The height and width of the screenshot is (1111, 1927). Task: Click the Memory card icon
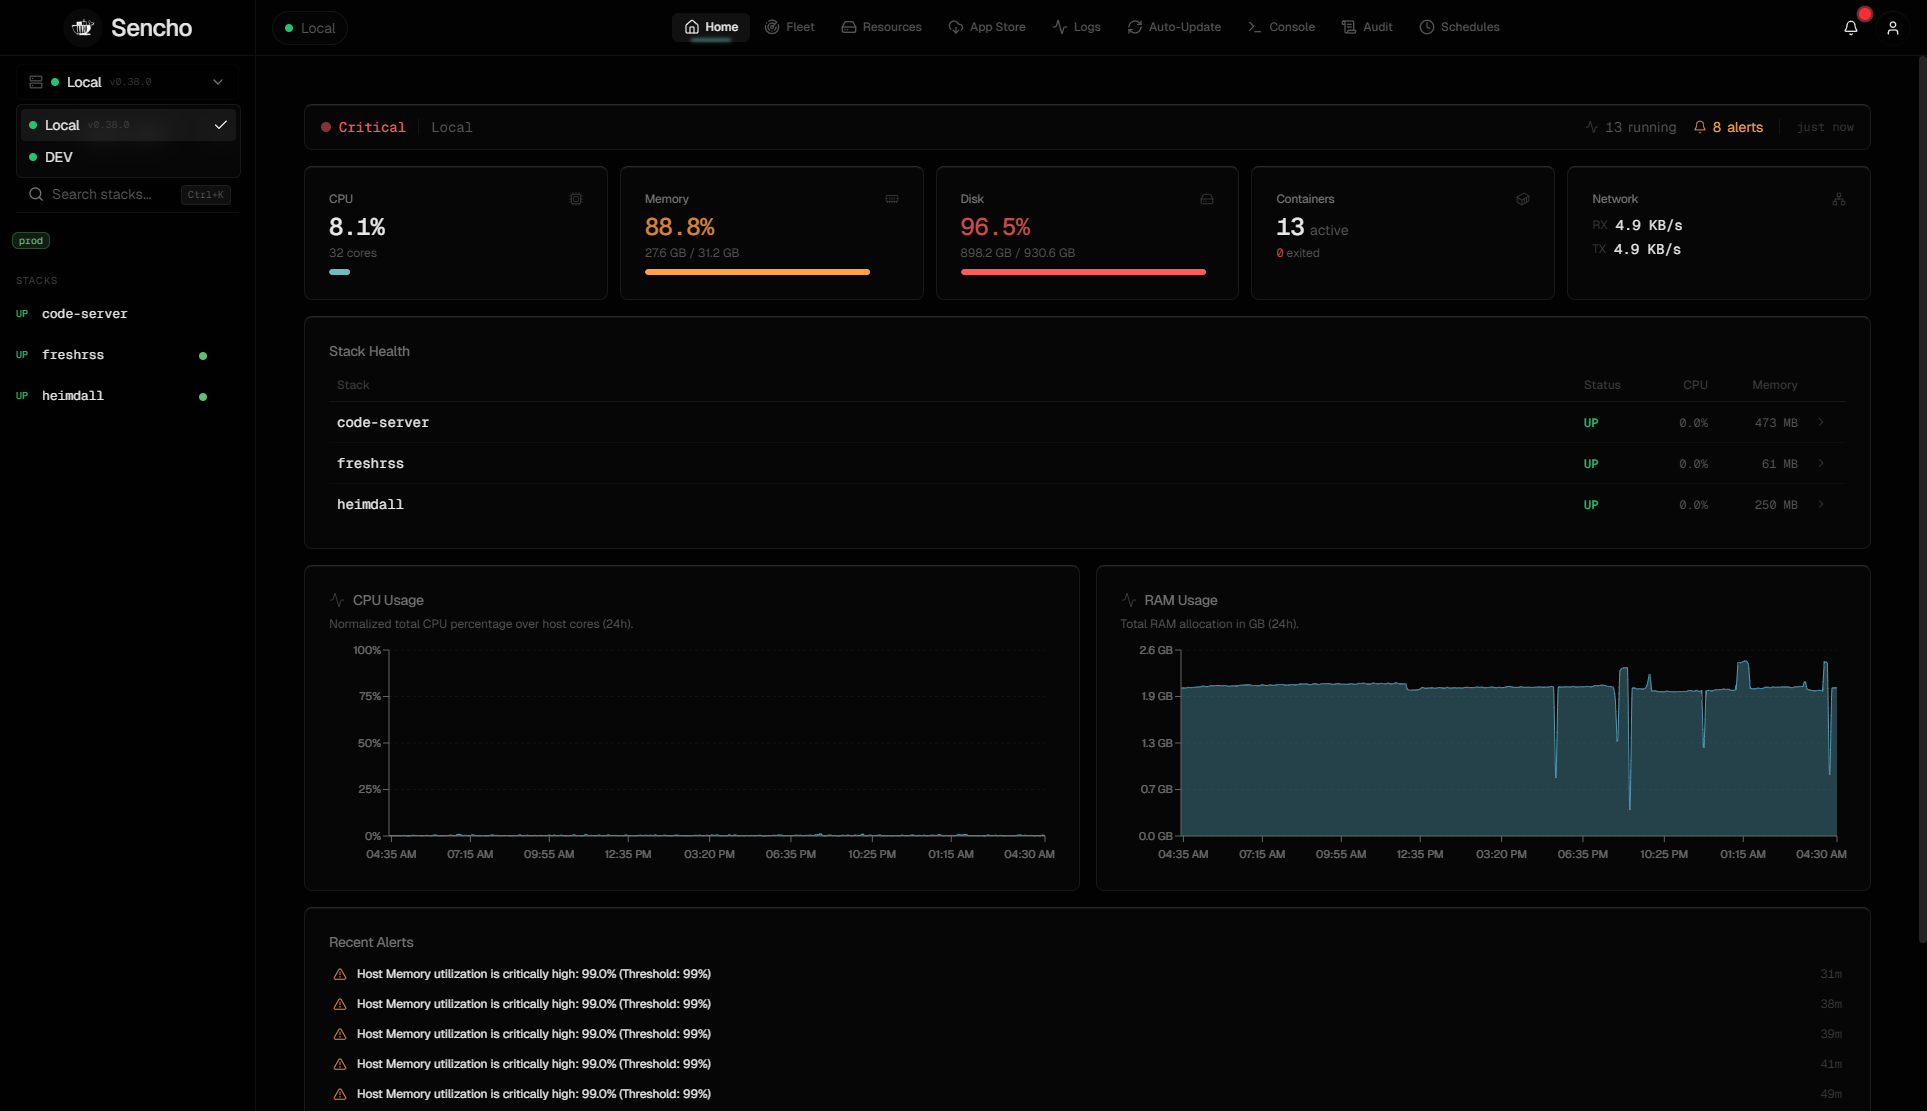892,199
